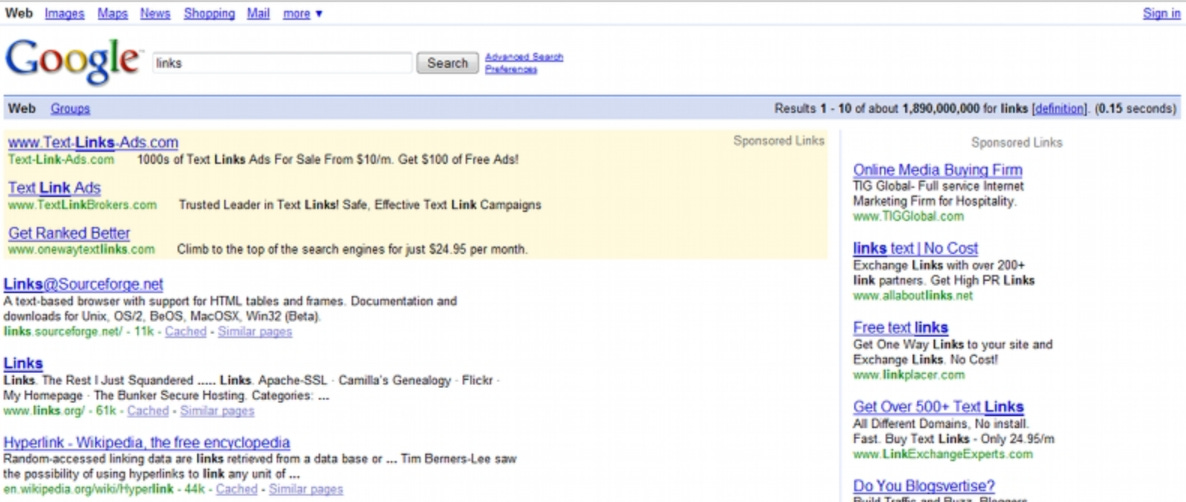
Task: Go to News in top navigation
Action: click(x=155, y=14)
